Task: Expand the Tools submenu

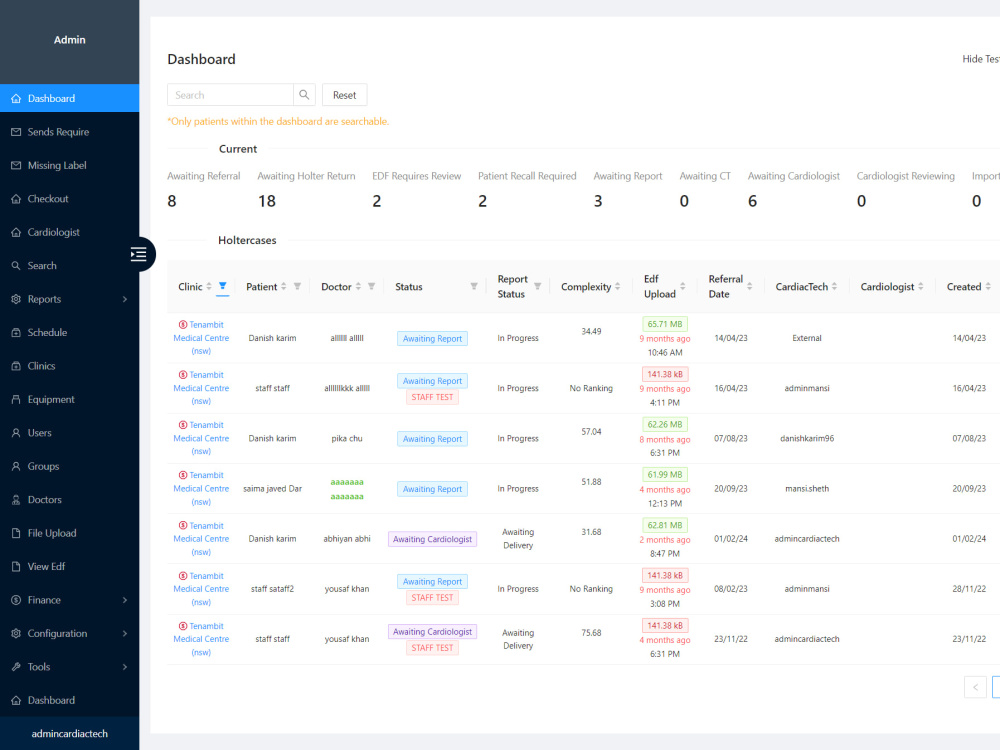Action: (70, 666)
